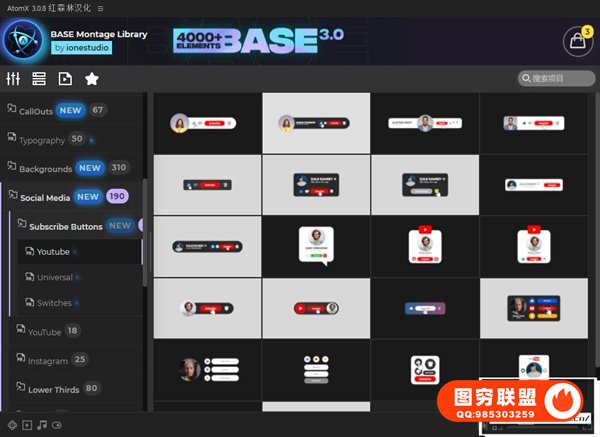
Task: Click the play box icon in bottom bar
Action: click(x=27, y=425)
